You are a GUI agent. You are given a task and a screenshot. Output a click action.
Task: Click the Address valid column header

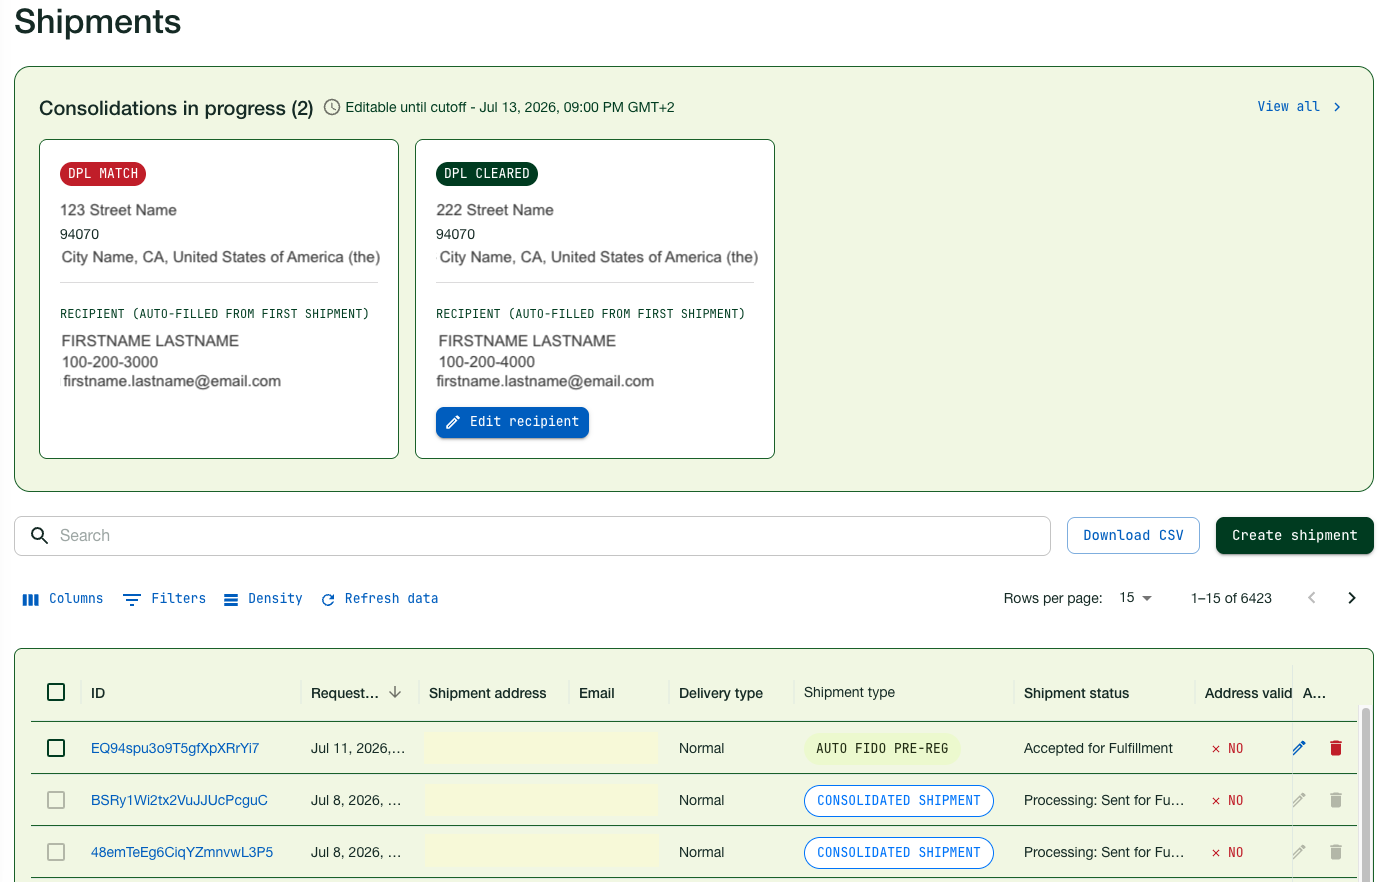(x=1248, y=693)
